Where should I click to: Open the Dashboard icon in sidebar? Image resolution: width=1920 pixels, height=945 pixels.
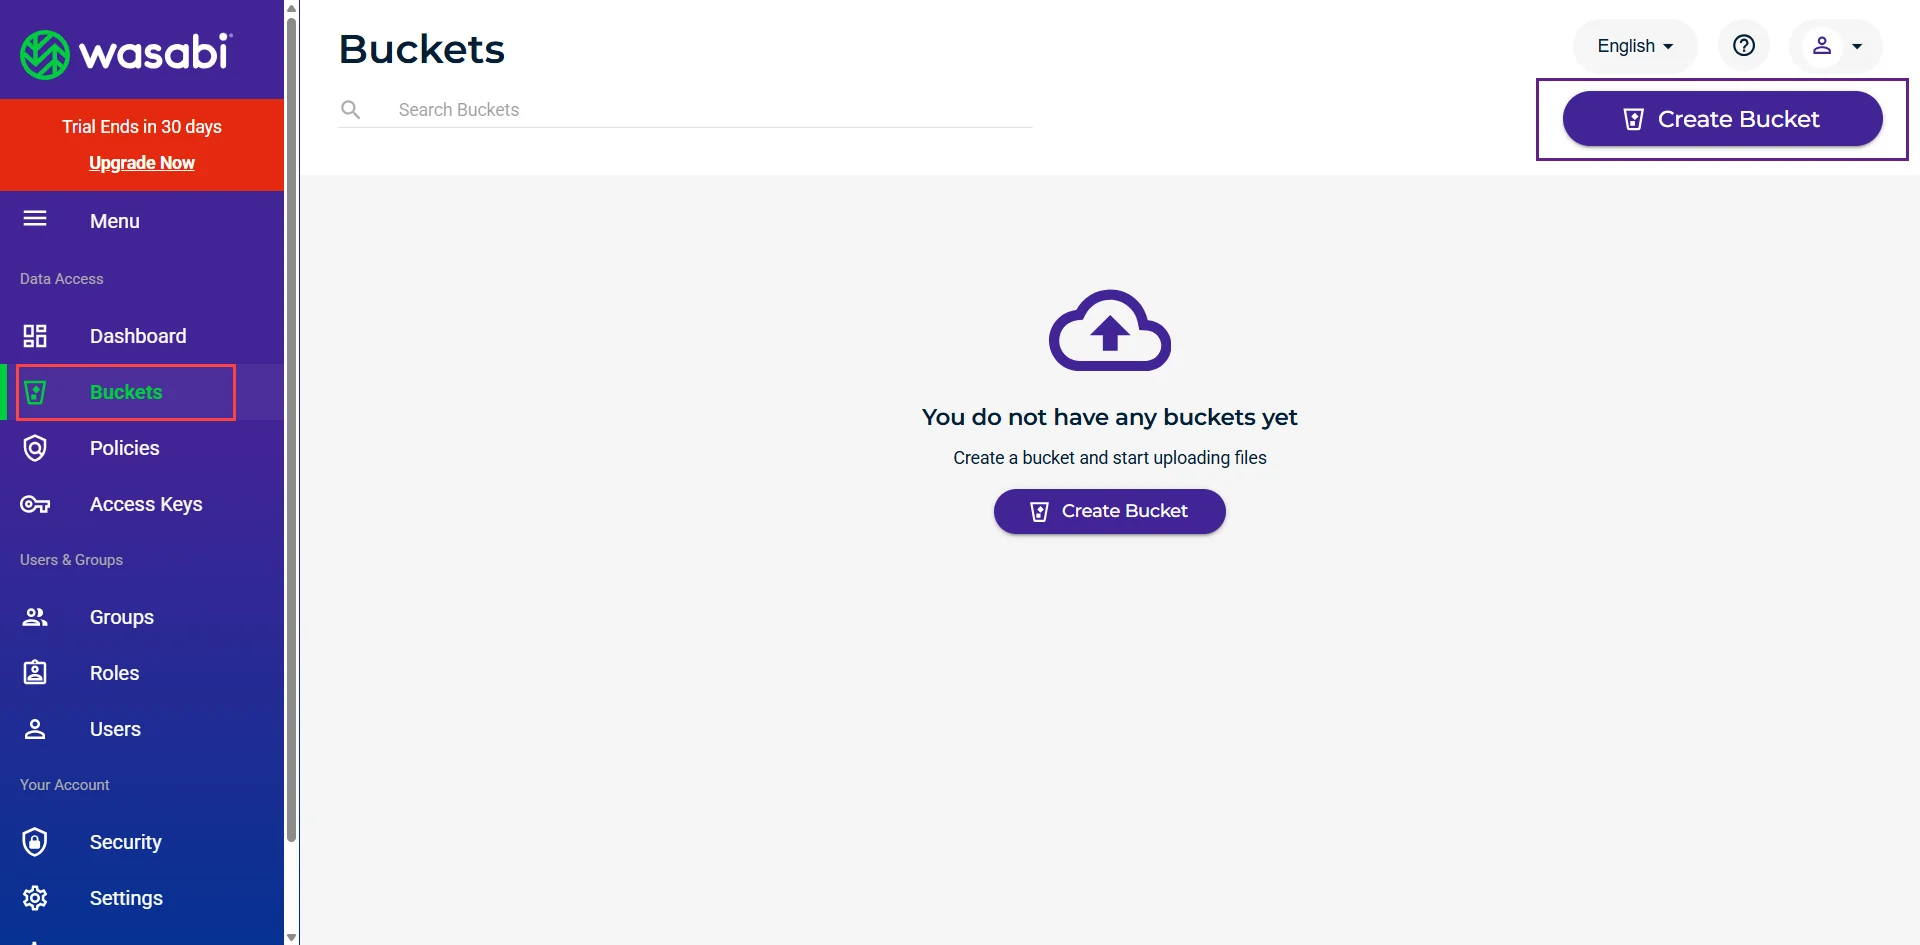35,336
